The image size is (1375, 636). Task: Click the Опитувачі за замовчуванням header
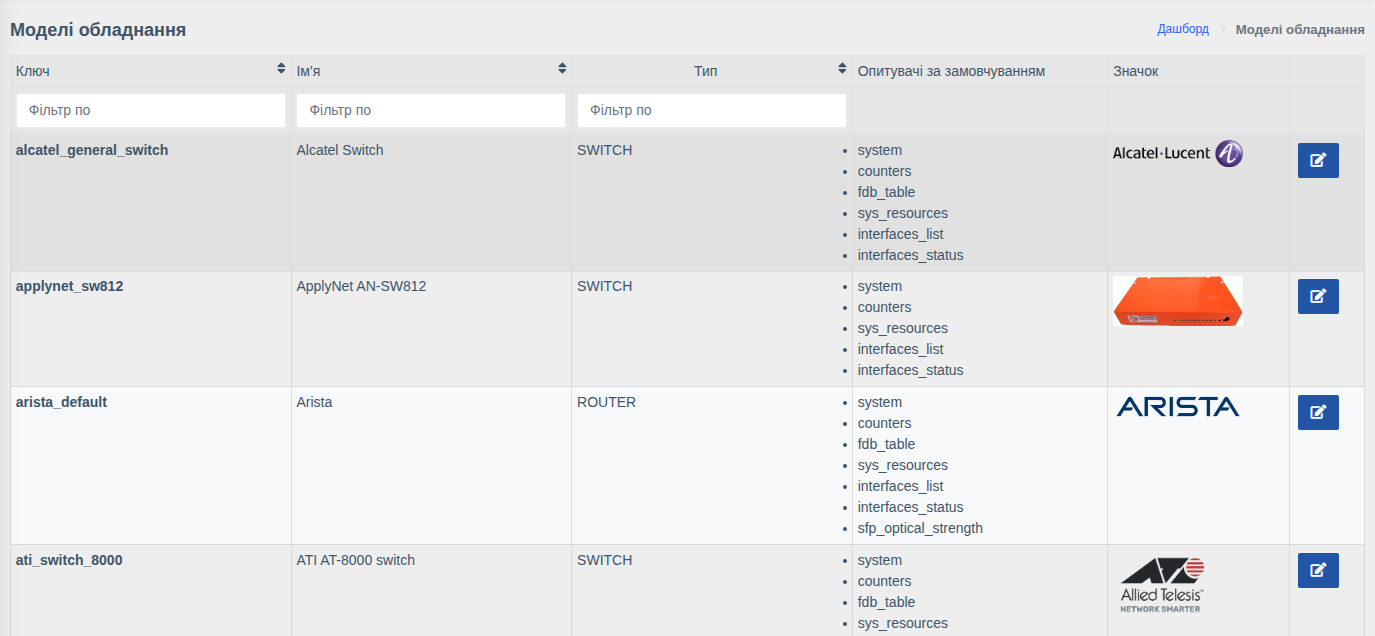pos(951,71)
